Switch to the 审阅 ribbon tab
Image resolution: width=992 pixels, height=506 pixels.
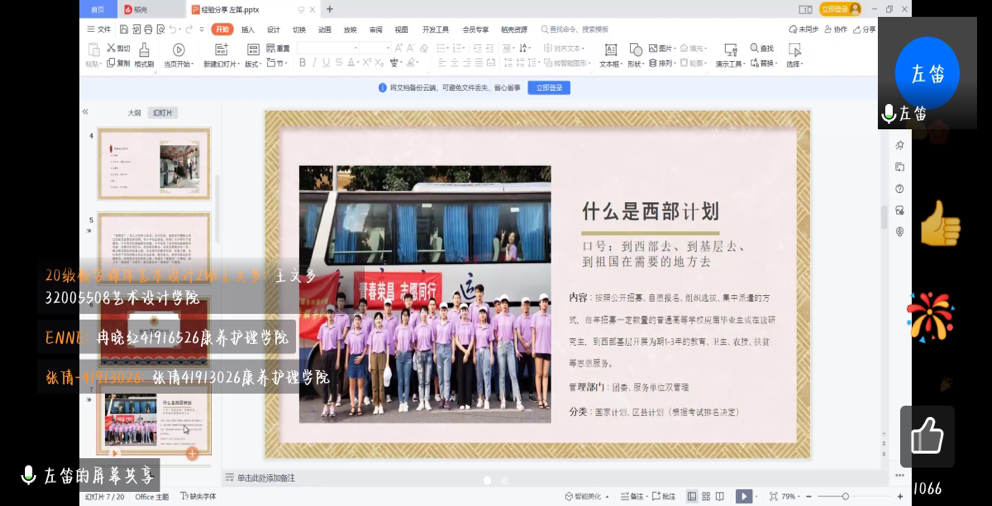coord(376,29)
